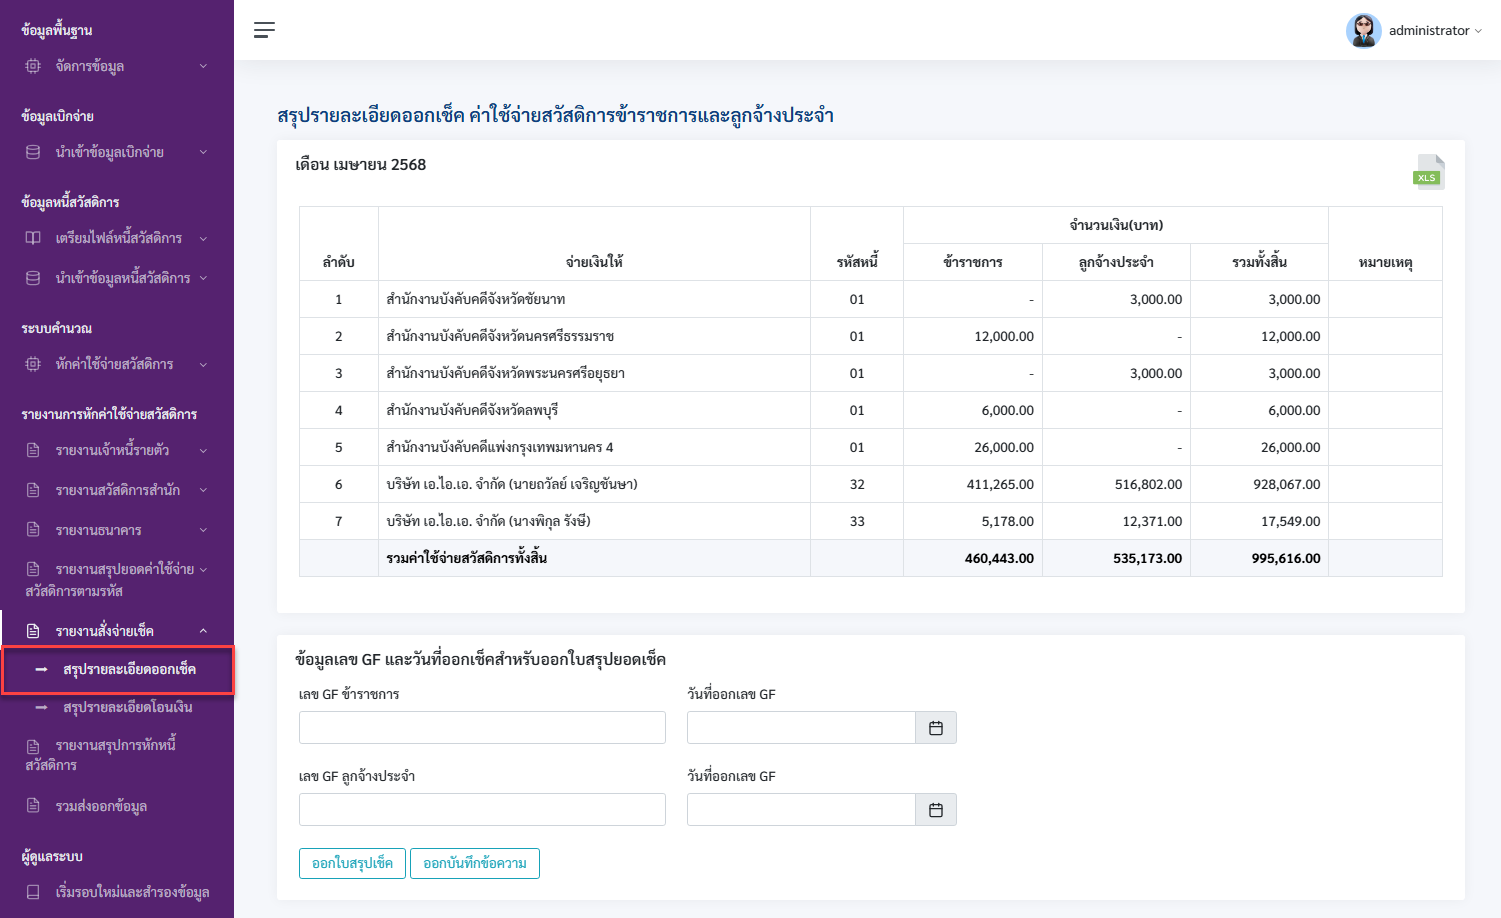Click document icon beside รายงานธนาคาร
1501x918 pixels.
click(x=33, y=530)
